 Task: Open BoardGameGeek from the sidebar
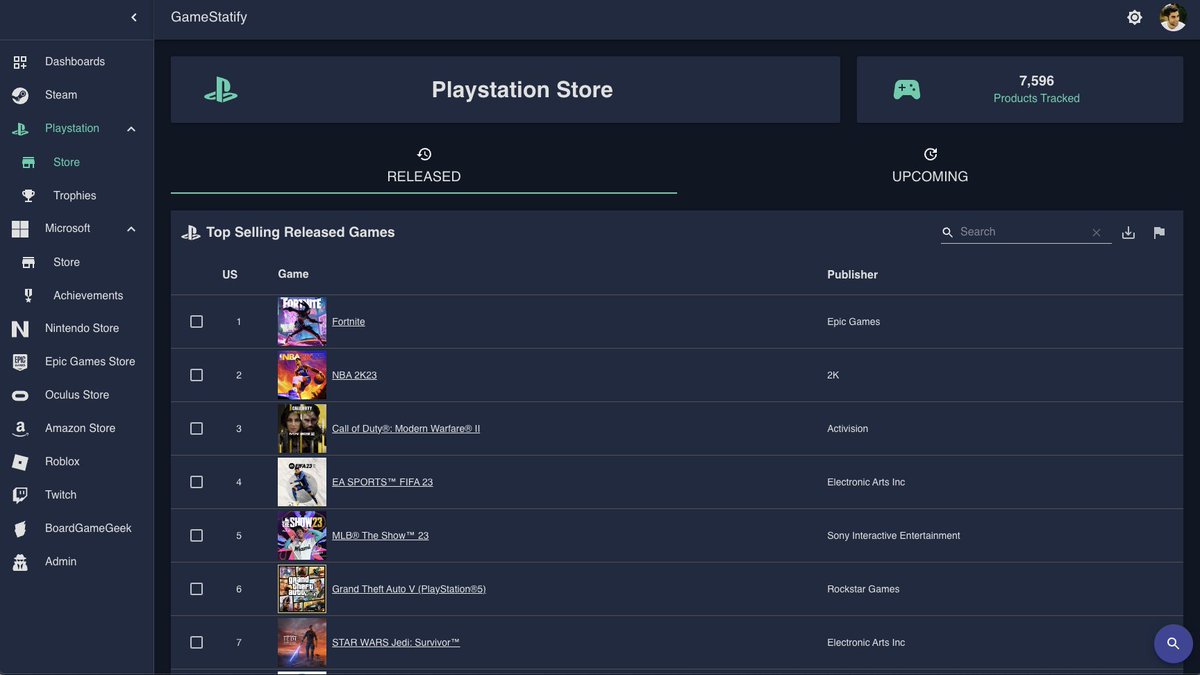click(88, 528)
